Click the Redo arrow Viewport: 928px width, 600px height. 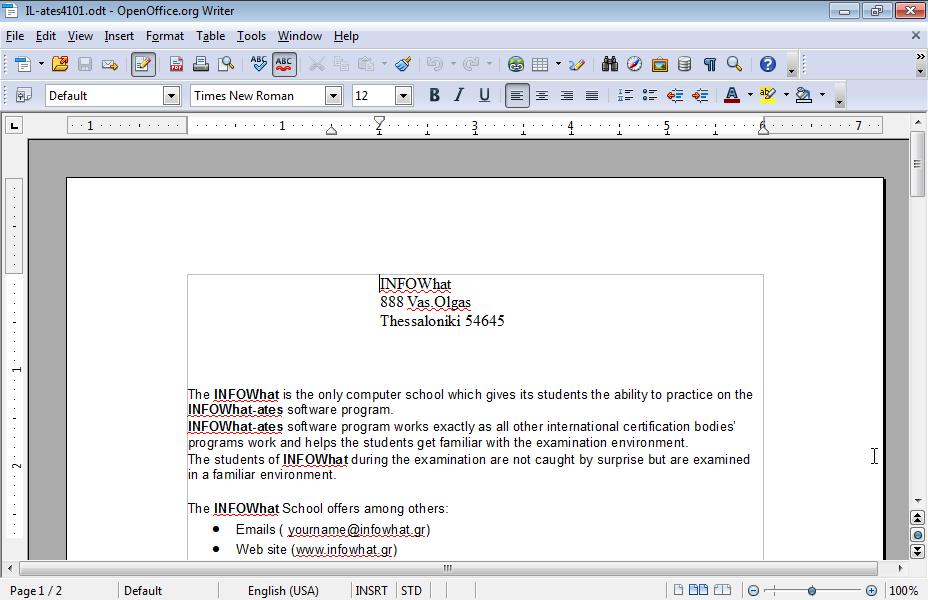pos(471,64)
